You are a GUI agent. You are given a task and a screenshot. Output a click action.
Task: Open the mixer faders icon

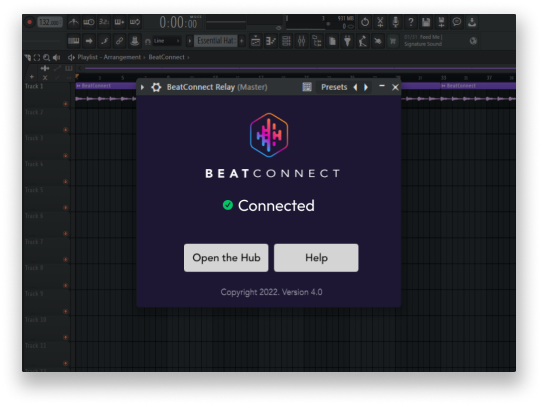pos(301,41)
